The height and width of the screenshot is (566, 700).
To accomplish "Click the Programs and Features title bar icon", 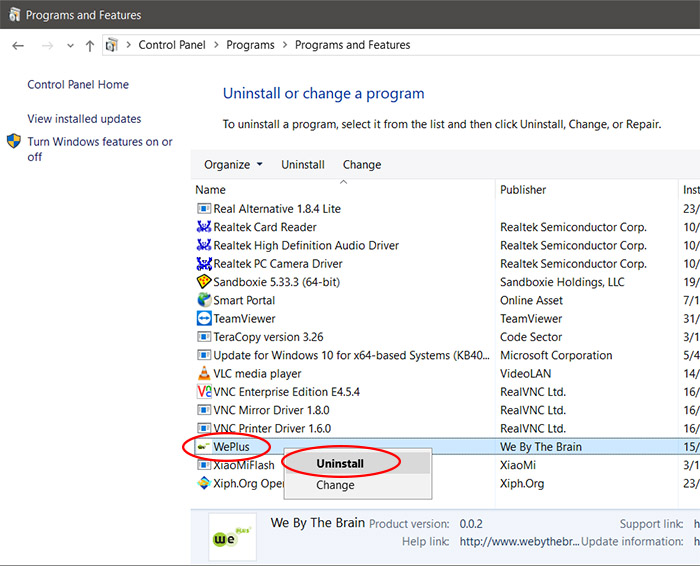I will [x=12, y=15].
